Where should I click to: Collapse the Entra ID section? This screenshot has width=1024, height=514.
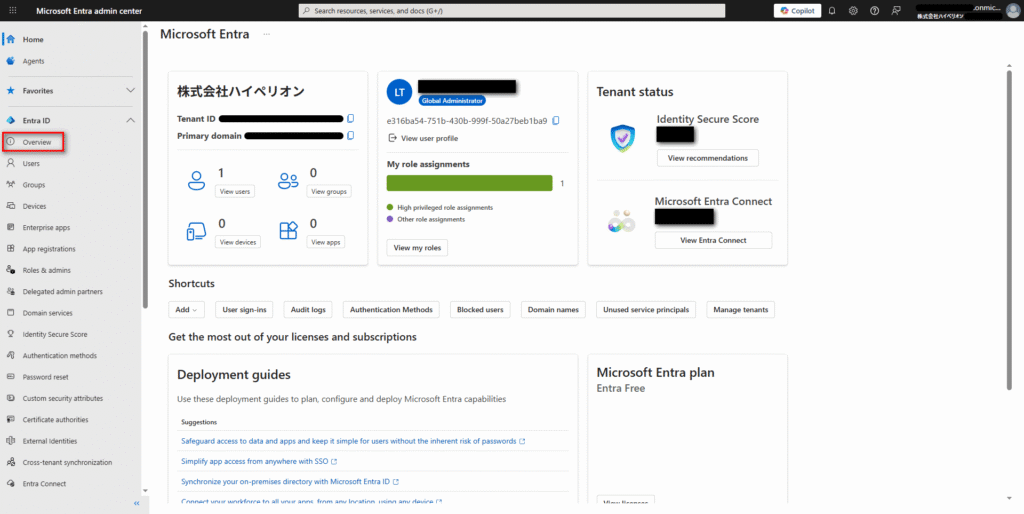coord(130,121)
